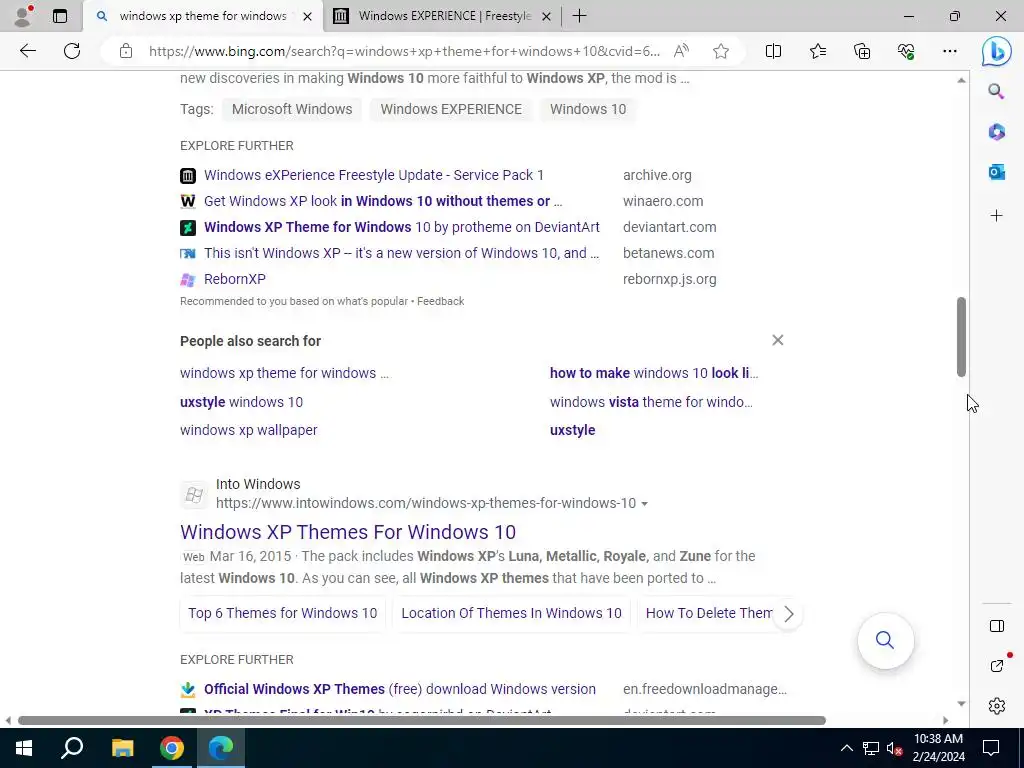The image size is (1024, 768).
Task: Click the address bar URL field
Action: pos(404,51)
